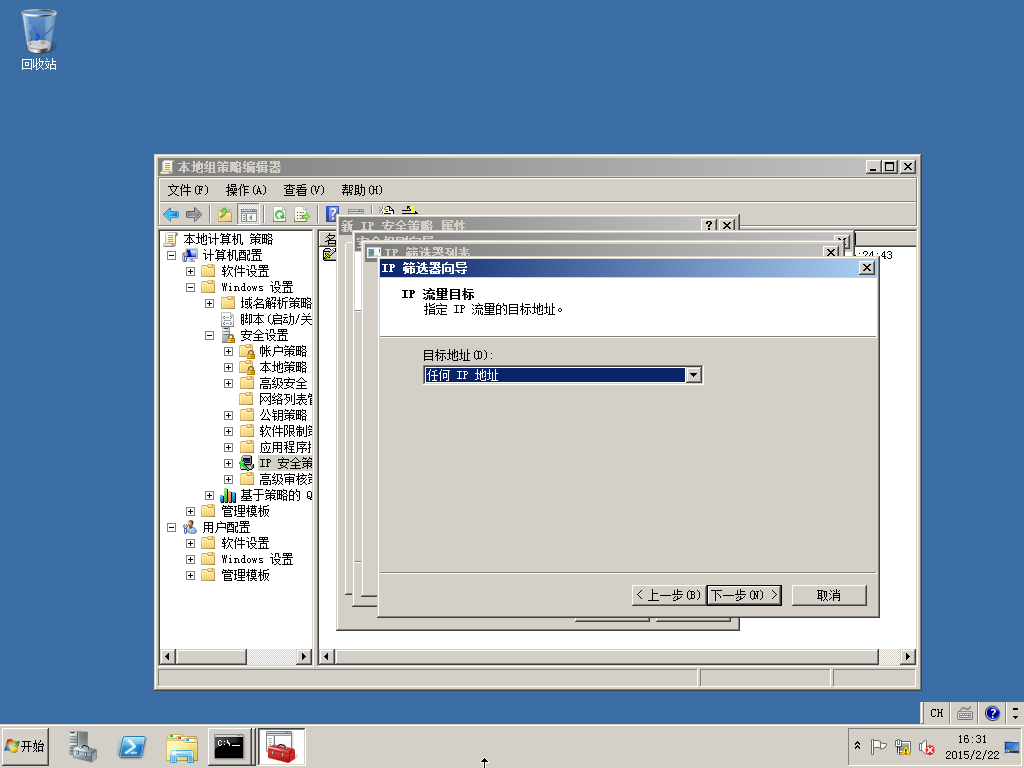Click the Forward arrow in Group Policy Editor toolbar

coord(194,214)
